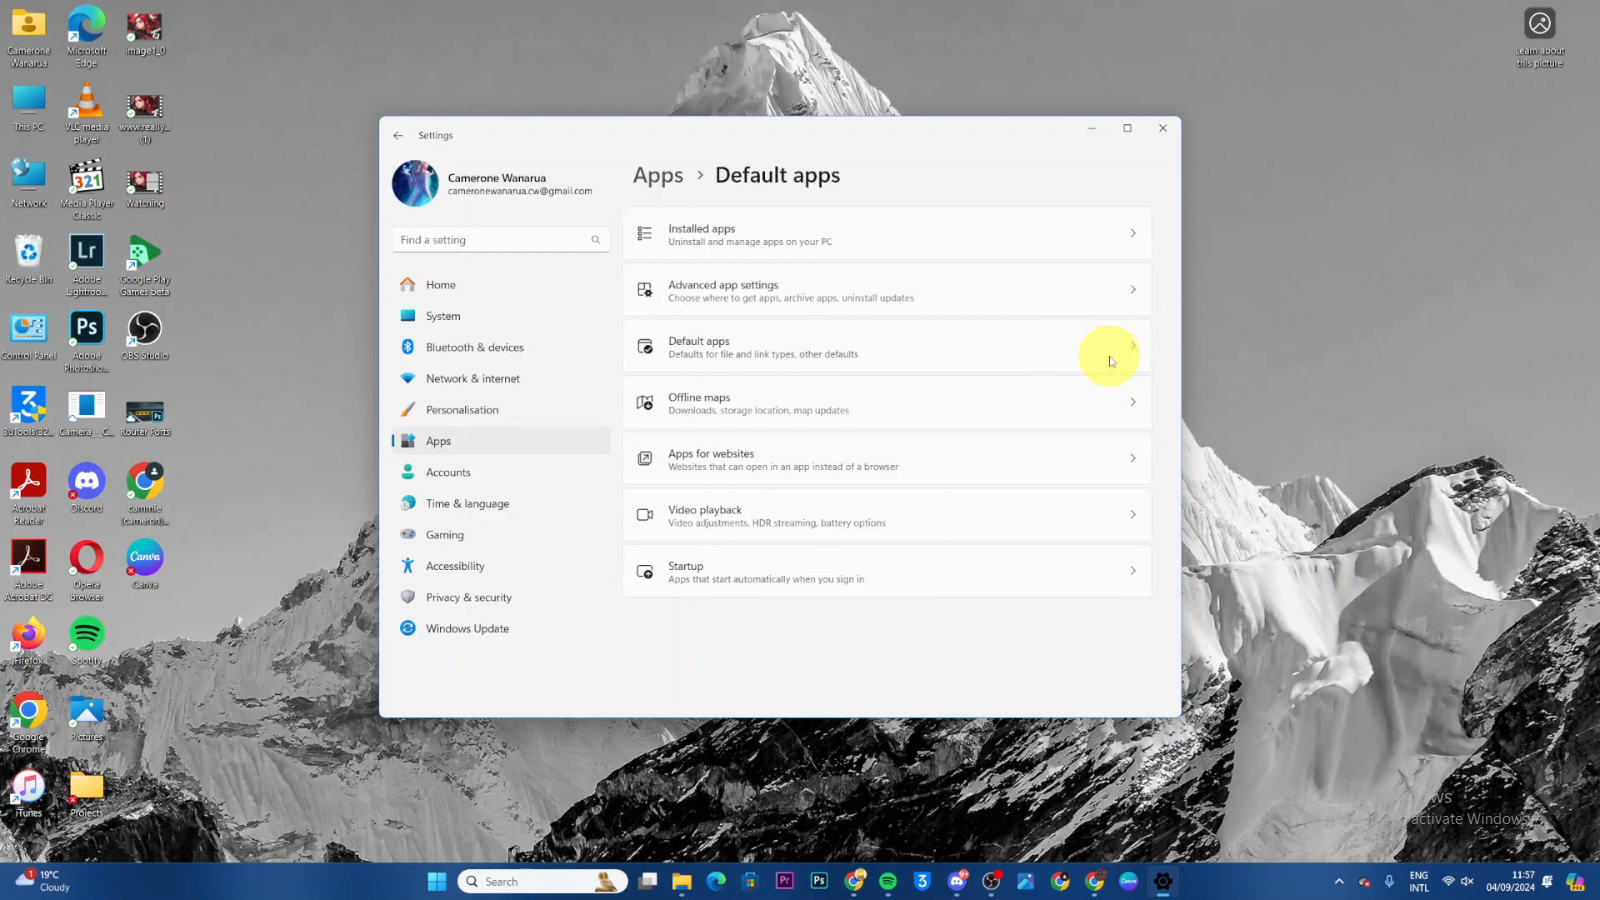Open the volume icon in system tray
The height and width of the screenshot is (900, 1600).
click(1467, 881)
